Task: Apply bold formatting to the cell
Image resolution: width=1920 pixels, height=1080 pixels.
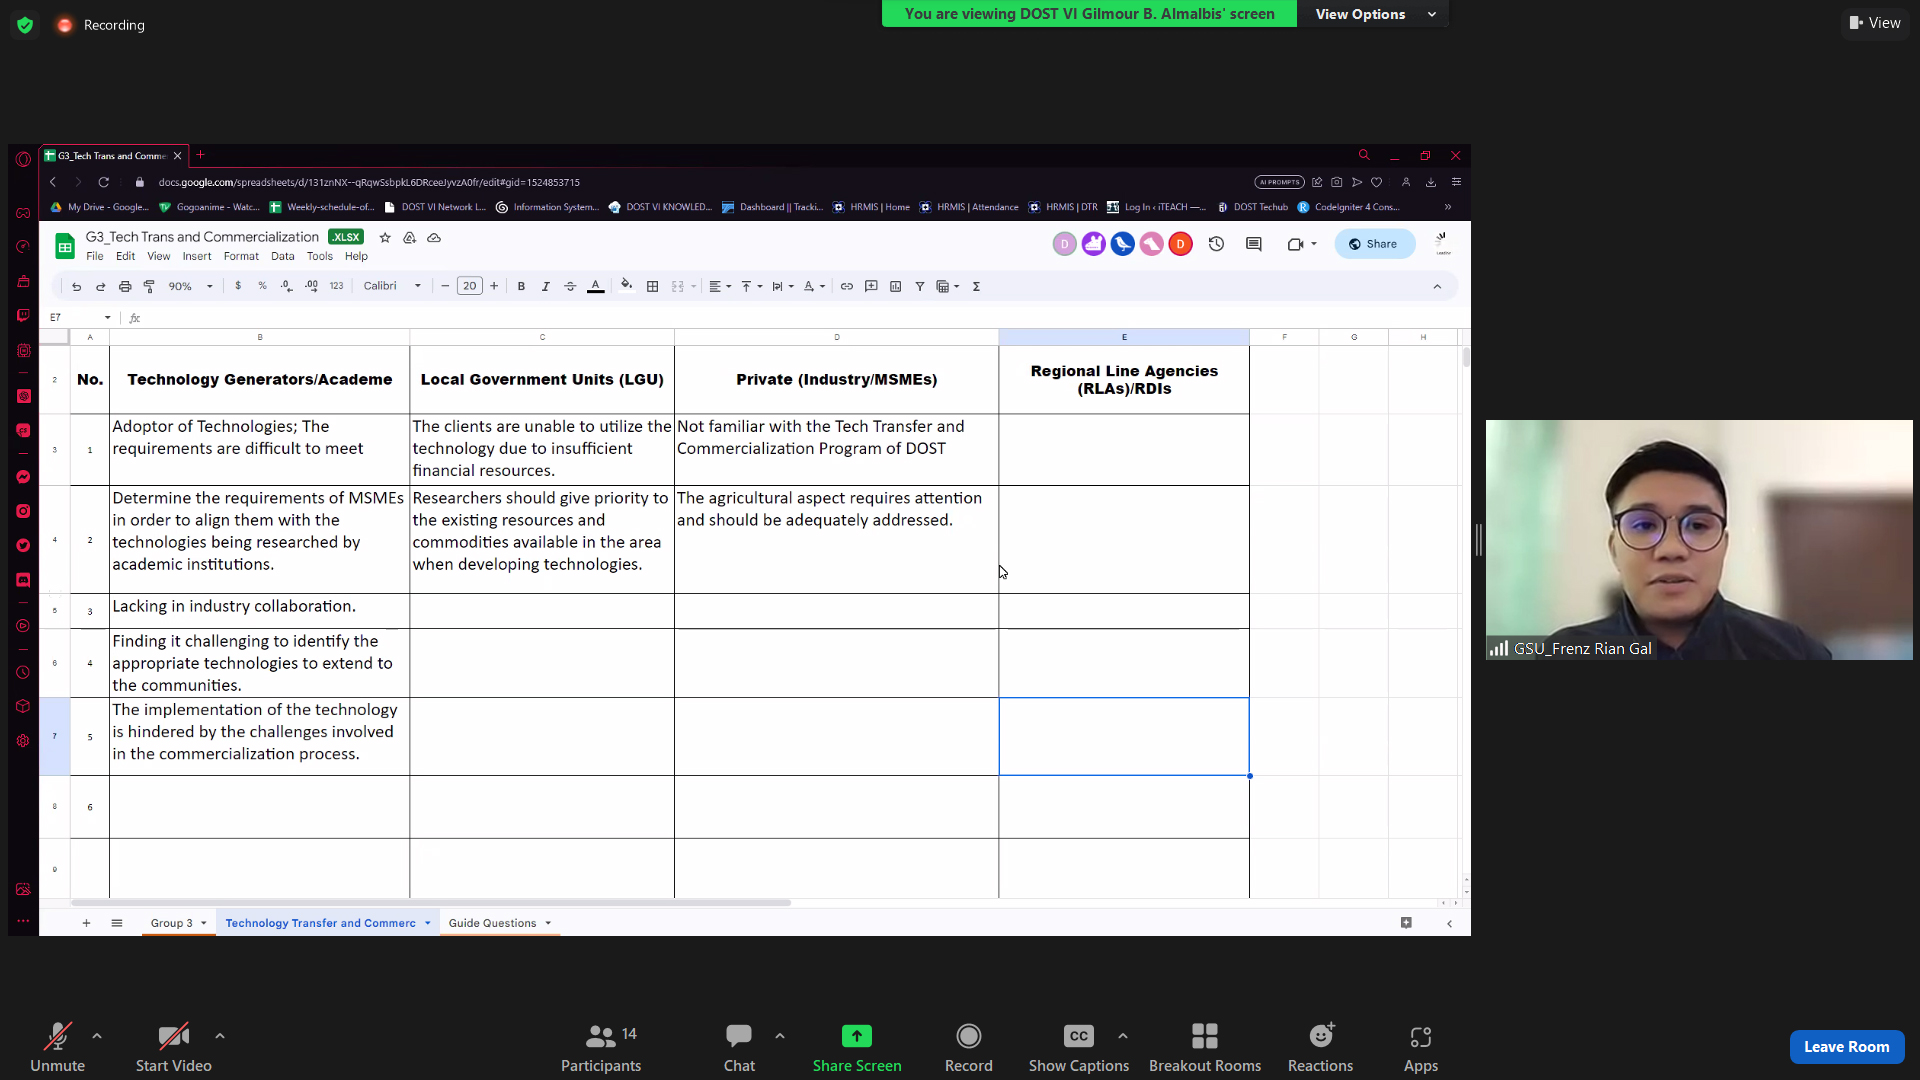Action: [521, 286]
